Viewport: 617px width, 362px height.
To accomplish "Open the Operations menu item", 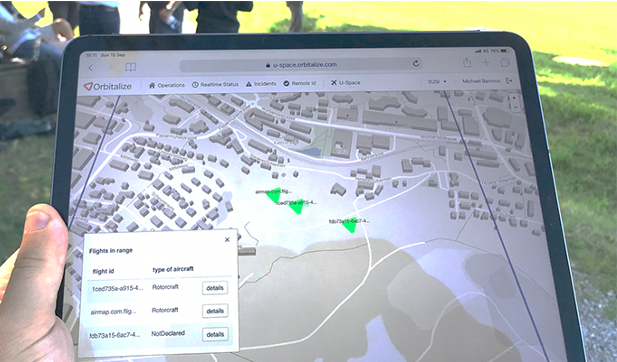I will (167, 85).
